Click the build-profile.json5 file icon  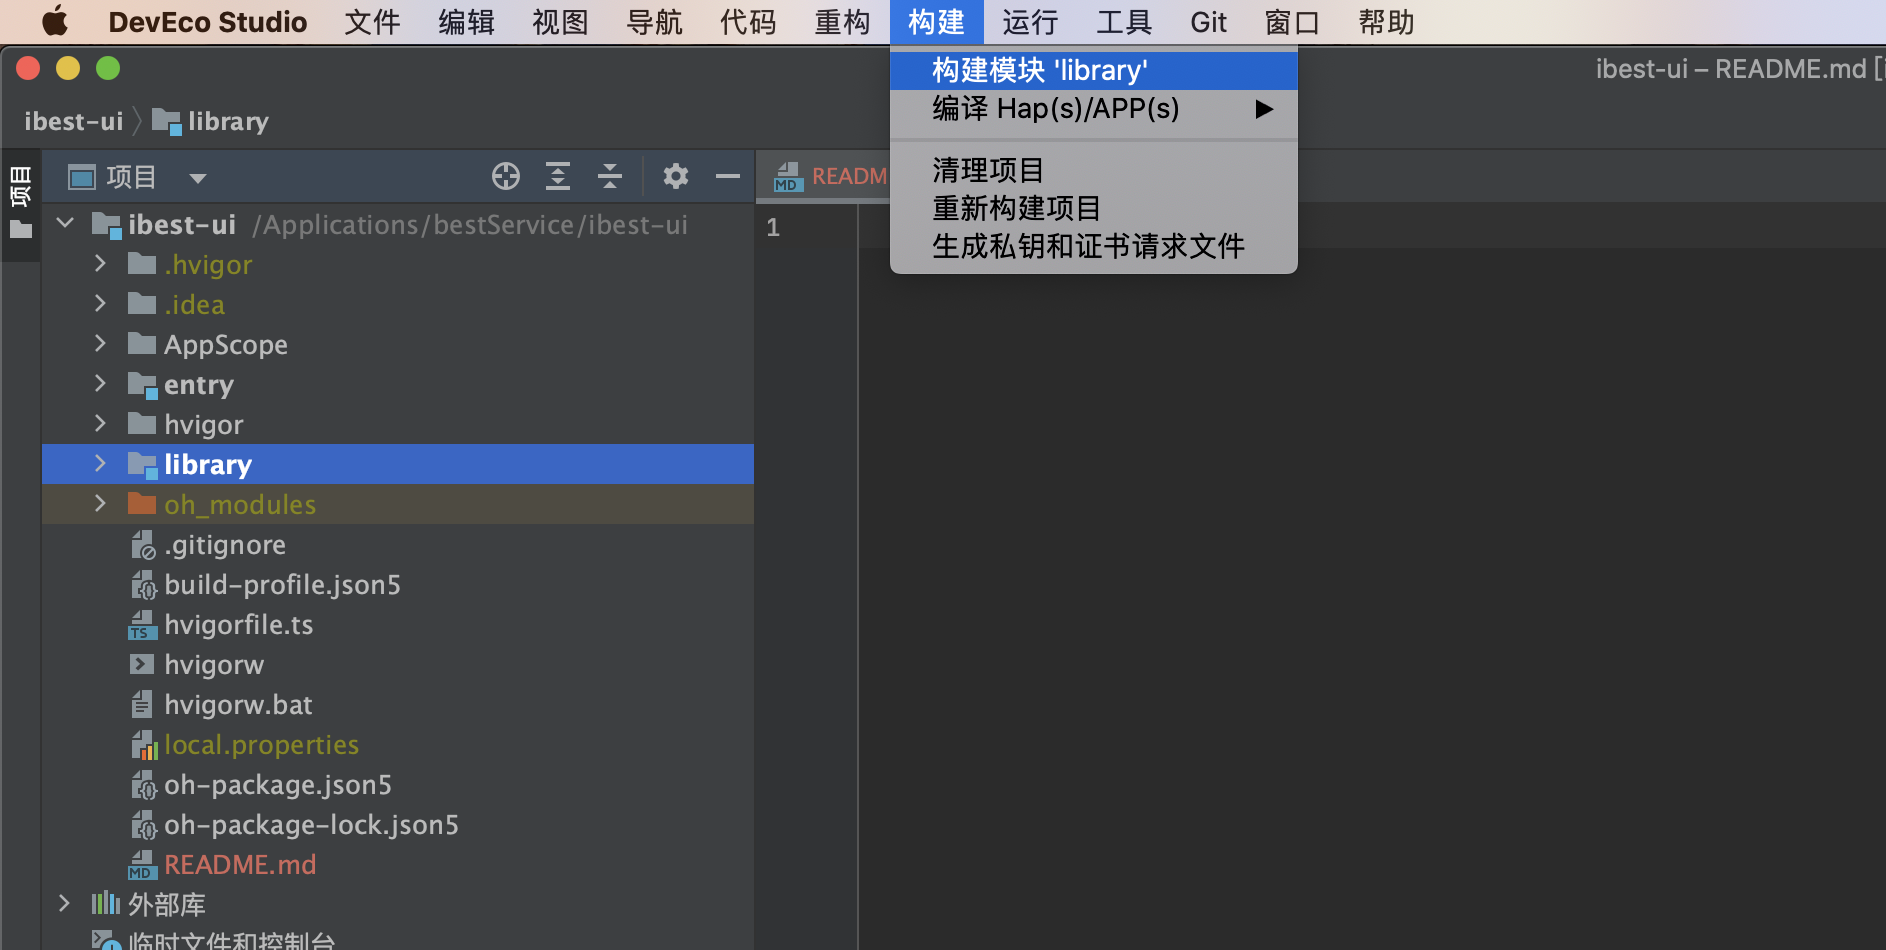[x=143, y=585]
